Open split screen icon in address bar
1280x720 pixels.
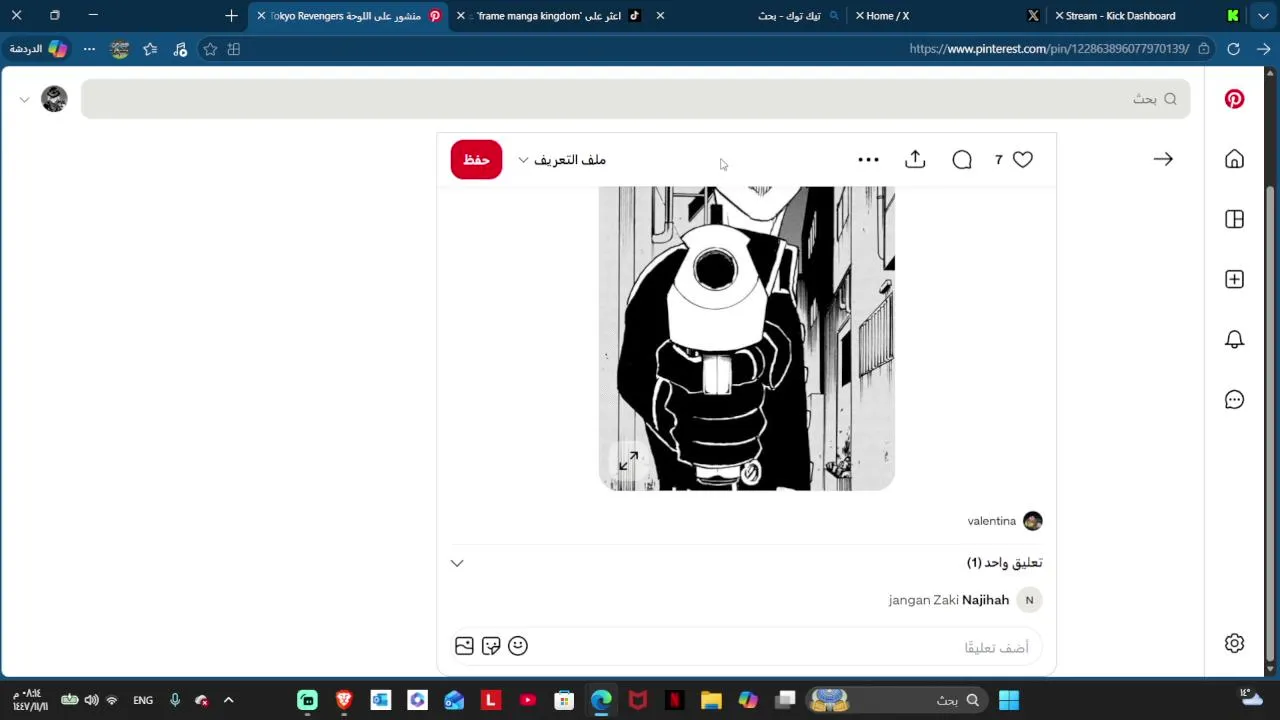pos(234,49)
